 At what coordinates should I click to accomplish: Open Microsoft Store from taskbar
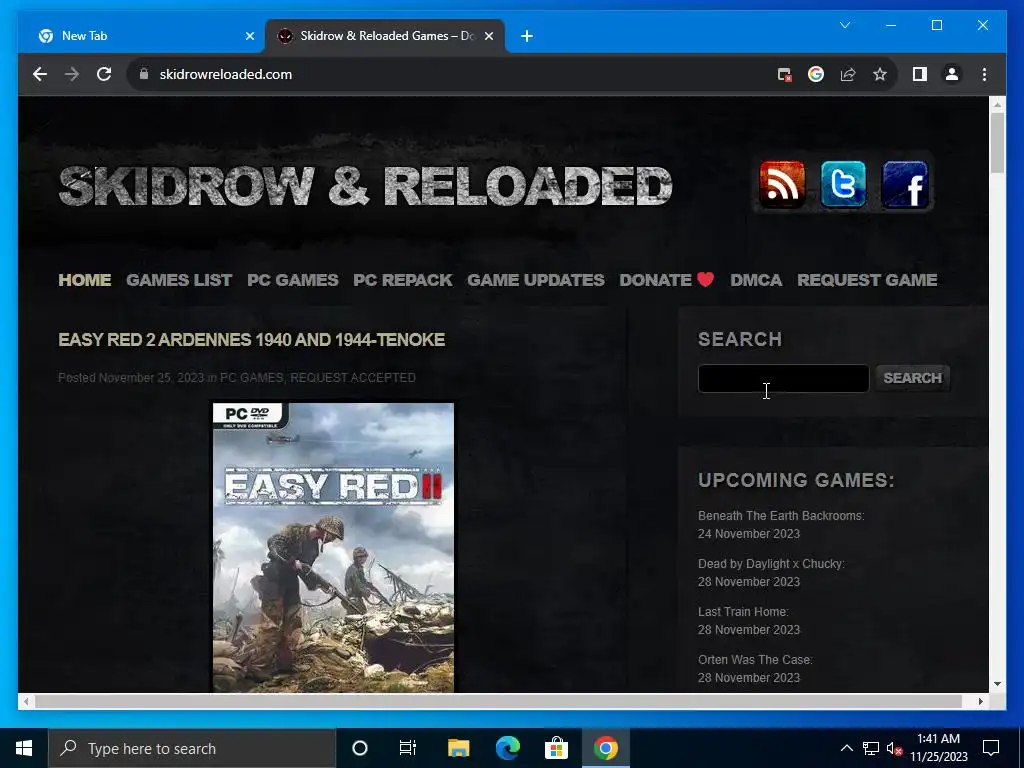click(x=556, y=748)
